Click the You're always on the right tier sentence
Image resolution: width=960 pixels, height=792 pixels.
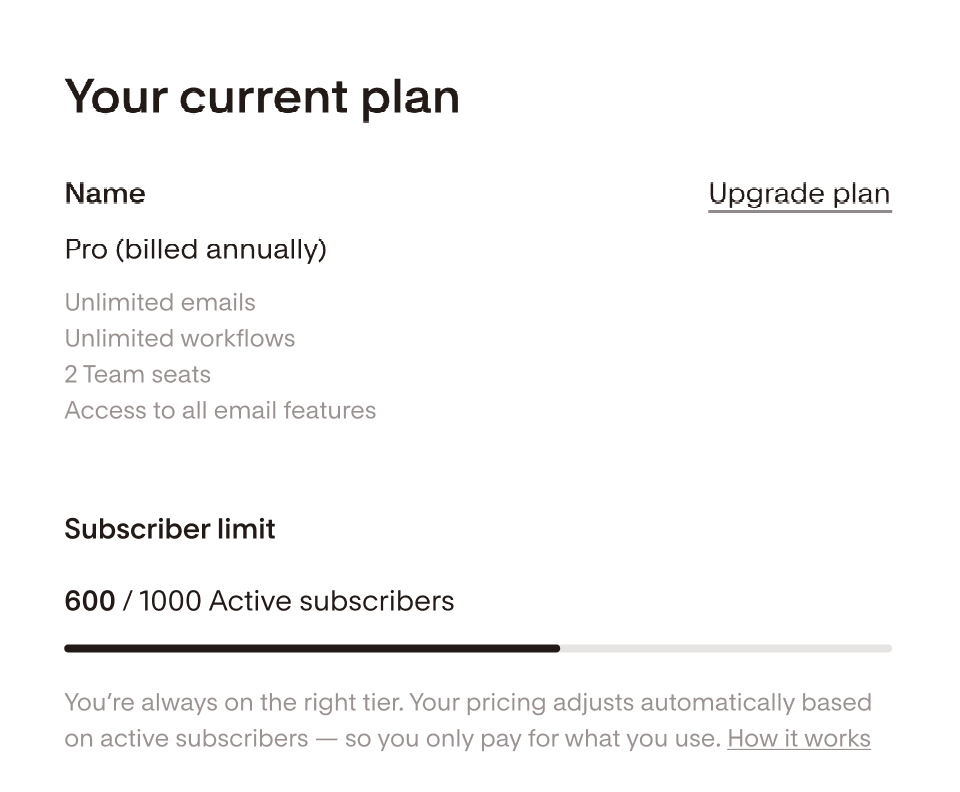(x=234, y=702)
